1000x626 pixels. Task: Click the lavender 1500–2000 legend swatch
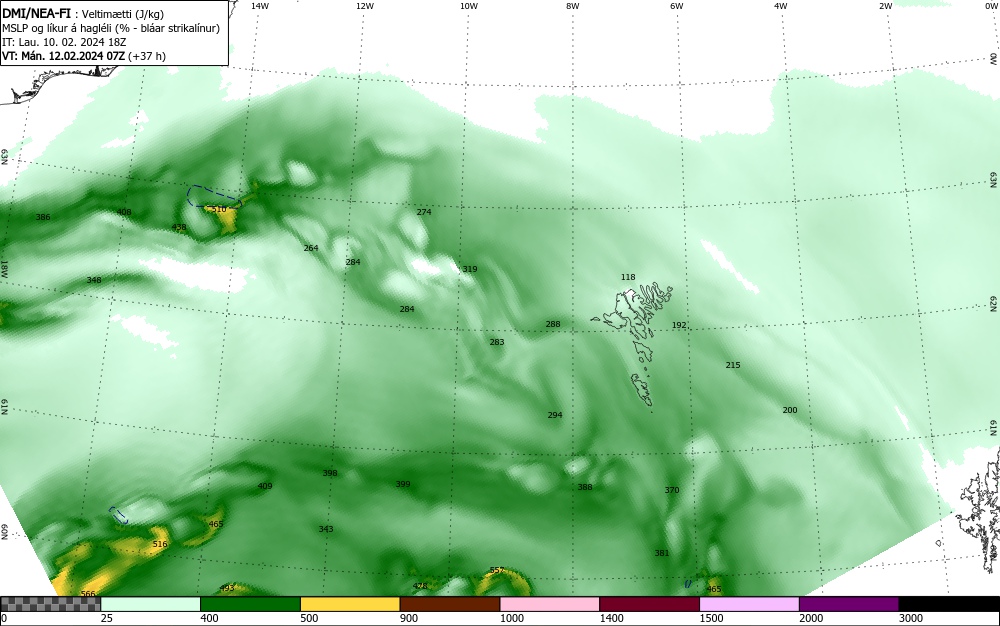pyautogui.click(x=749, y=604)
